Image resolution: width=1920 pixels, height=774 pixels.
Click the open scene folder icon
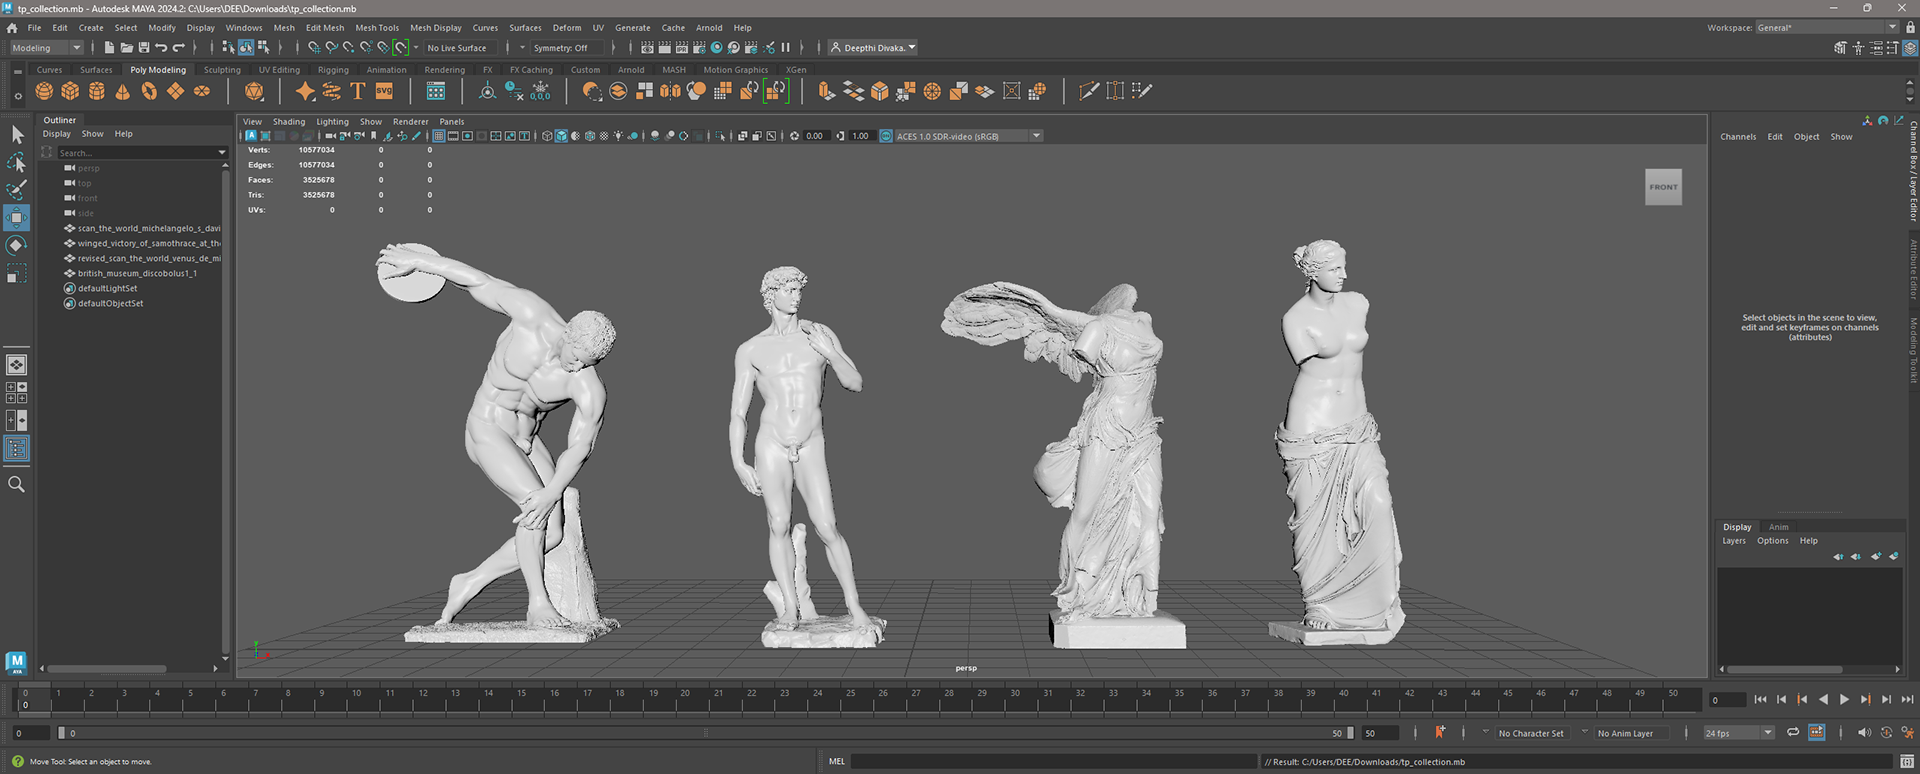click(x=127, y=48)
